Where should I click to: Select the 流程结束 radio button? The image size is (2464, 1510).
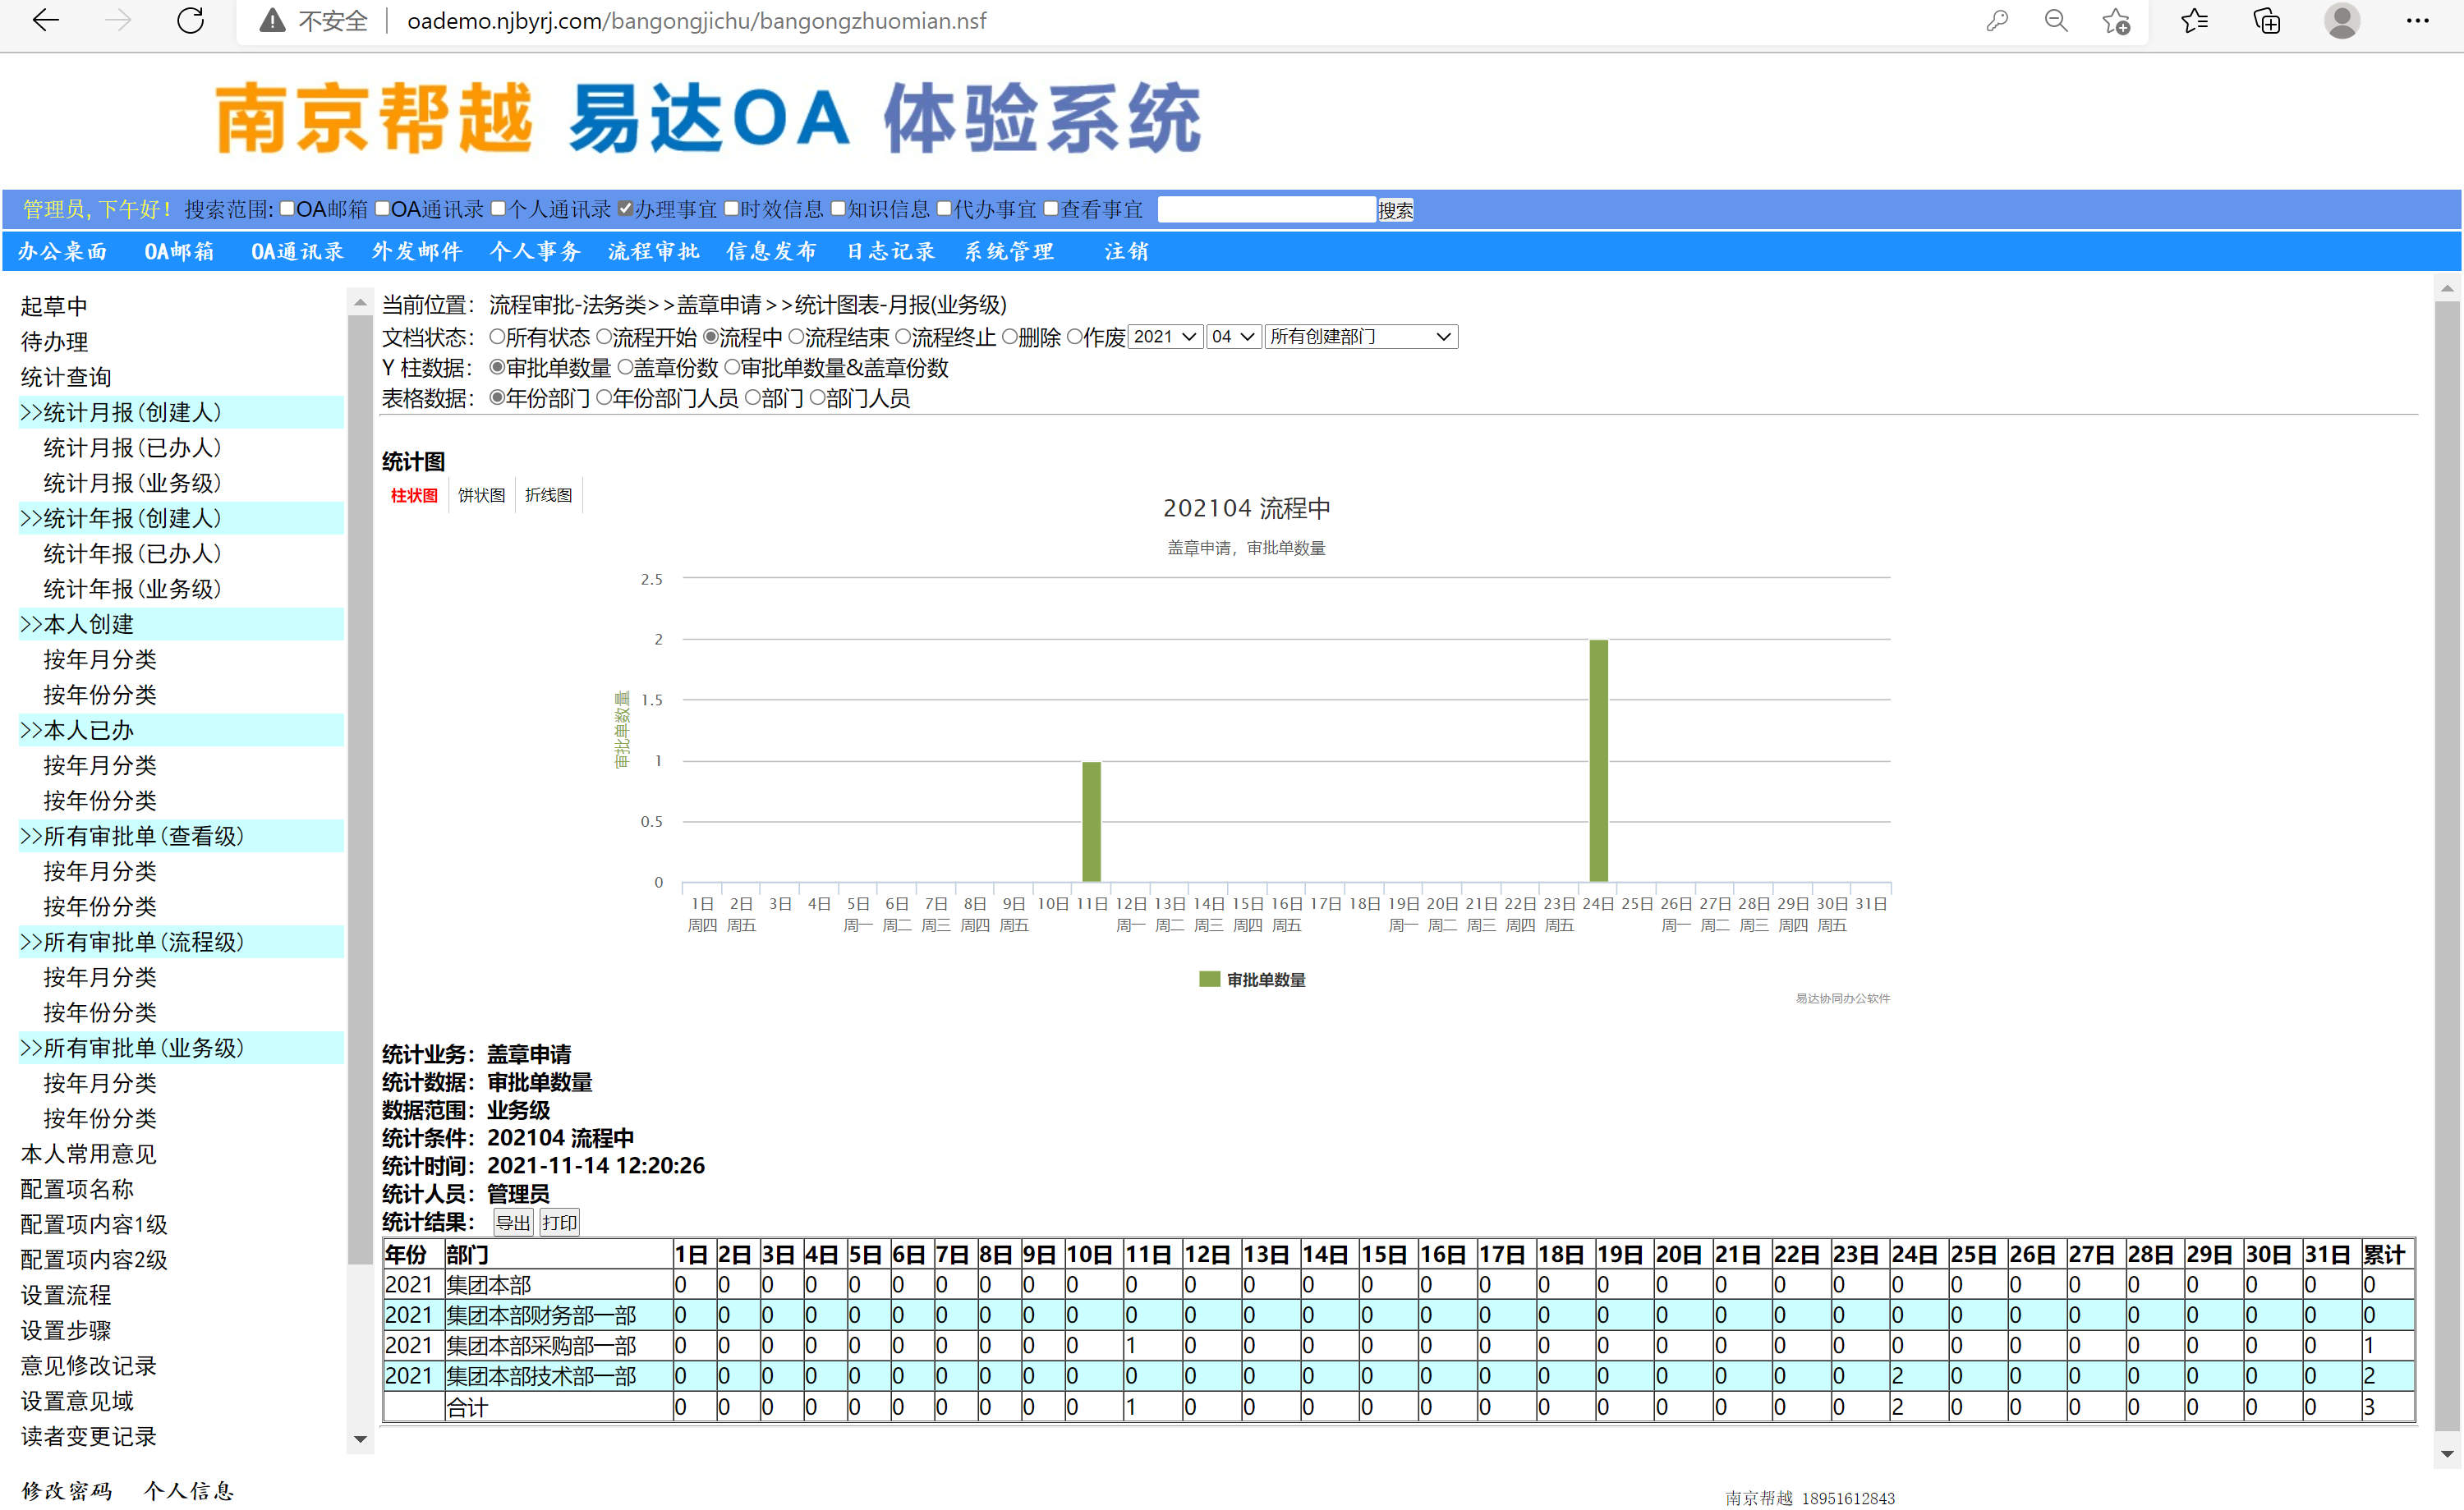[796, 337]
